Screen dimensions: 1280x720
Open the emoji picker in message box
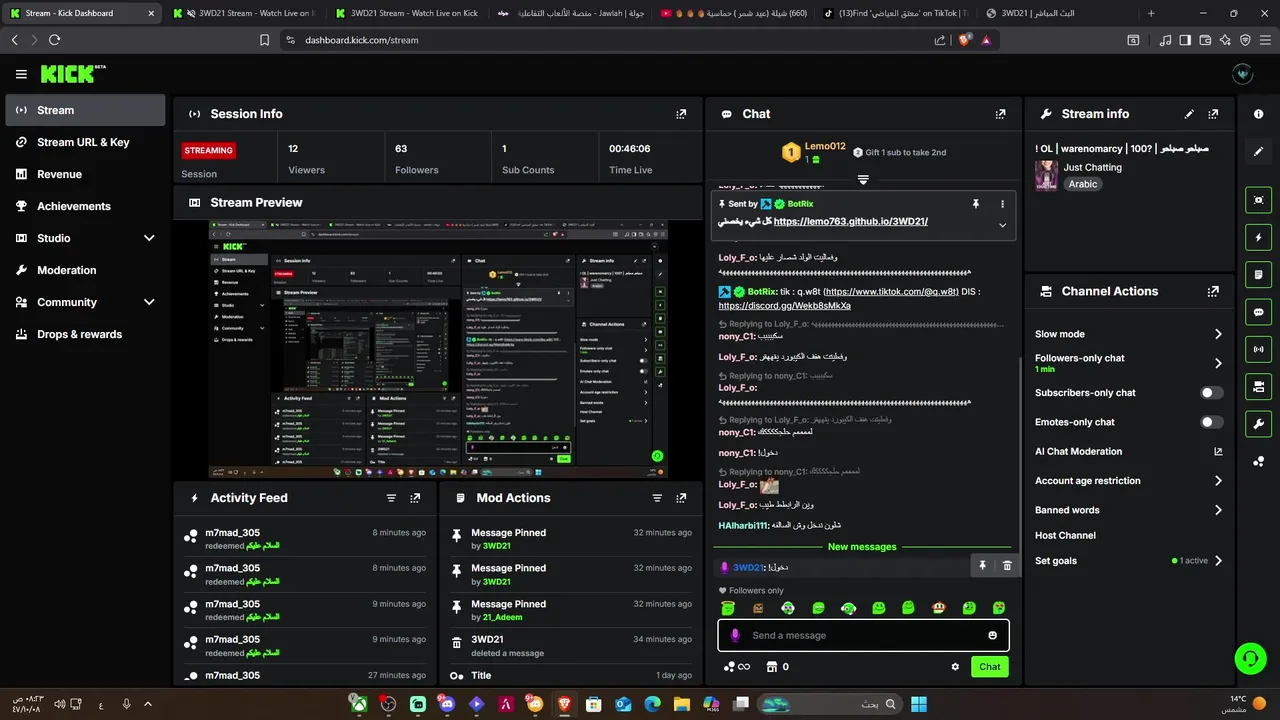point(992,635)
